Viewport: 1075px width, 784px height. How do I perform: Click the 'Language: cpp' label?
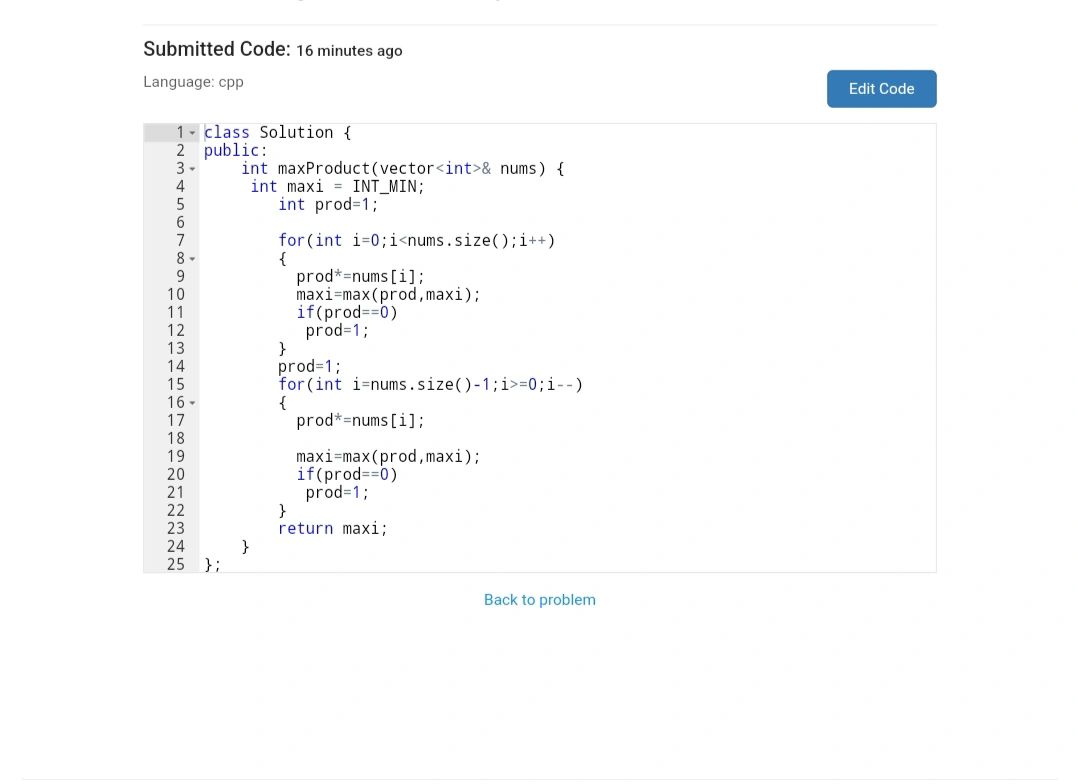tap(193, 82)
